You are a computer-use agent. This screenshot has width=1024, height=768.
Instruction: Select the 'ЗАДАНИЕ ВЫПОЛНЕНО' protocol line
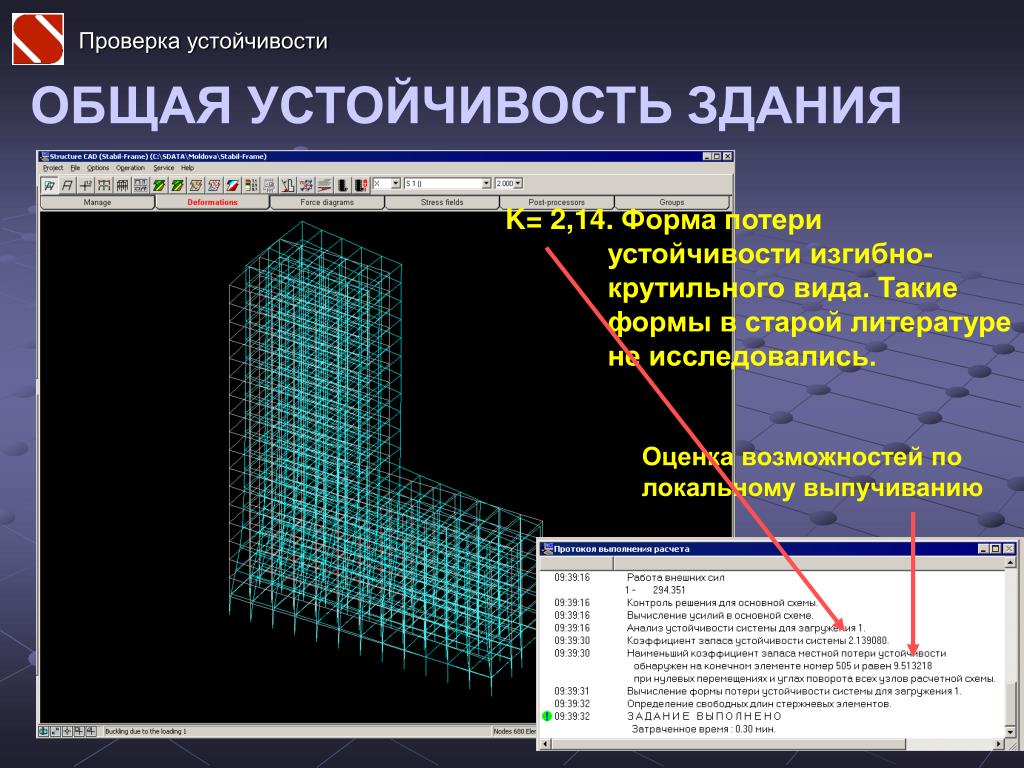tap(704, 716)
